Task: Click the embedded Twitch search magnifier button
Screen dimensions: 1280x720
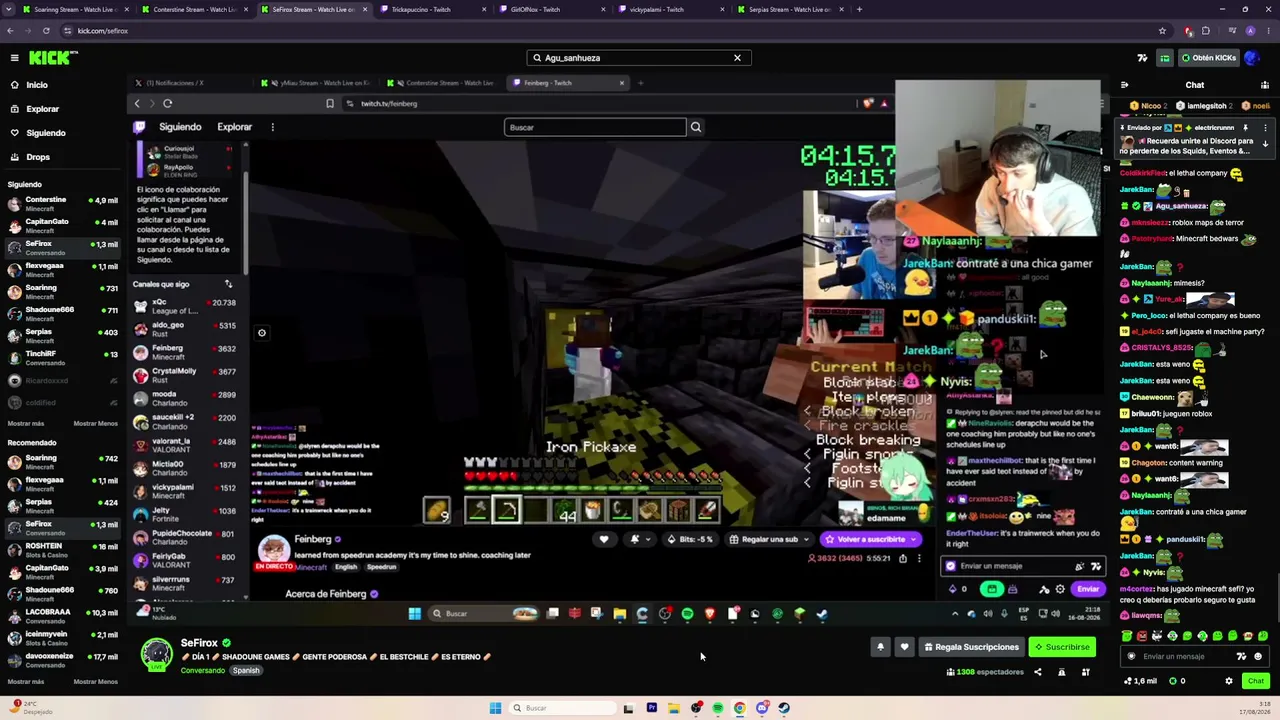Action: tap(696, 127)
